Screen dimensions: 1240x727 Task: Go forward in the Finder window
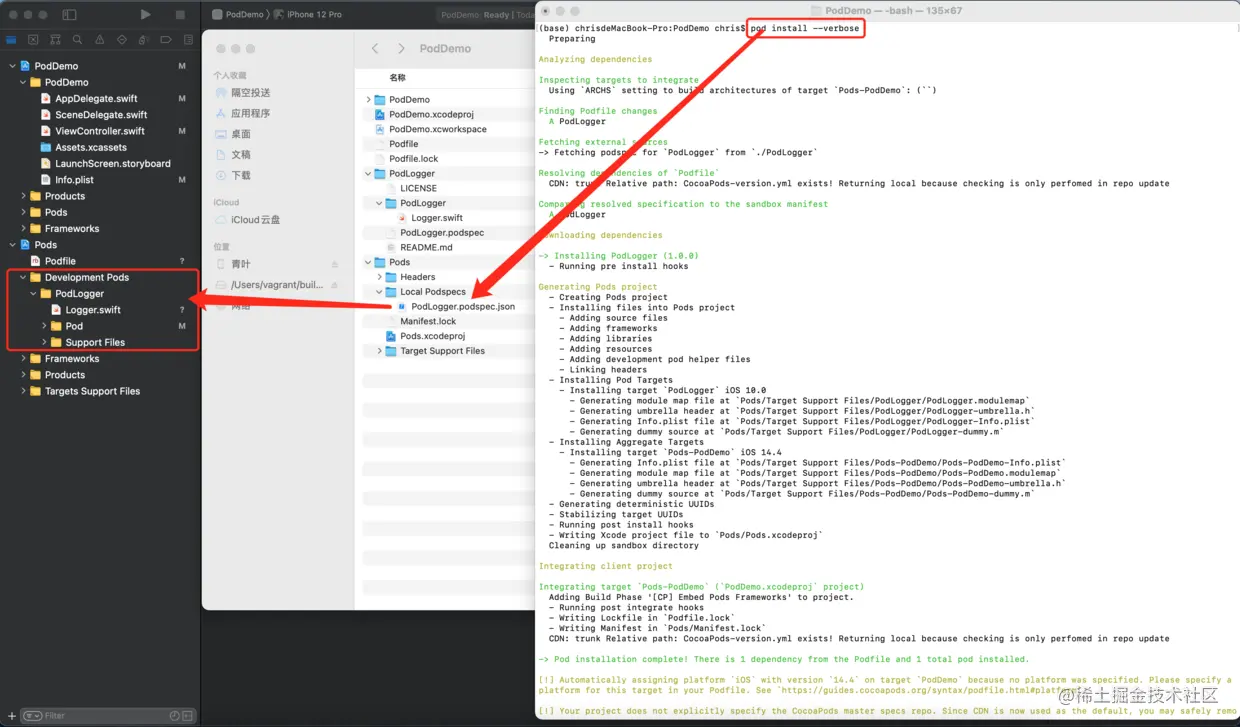click(x=401, y=48)
